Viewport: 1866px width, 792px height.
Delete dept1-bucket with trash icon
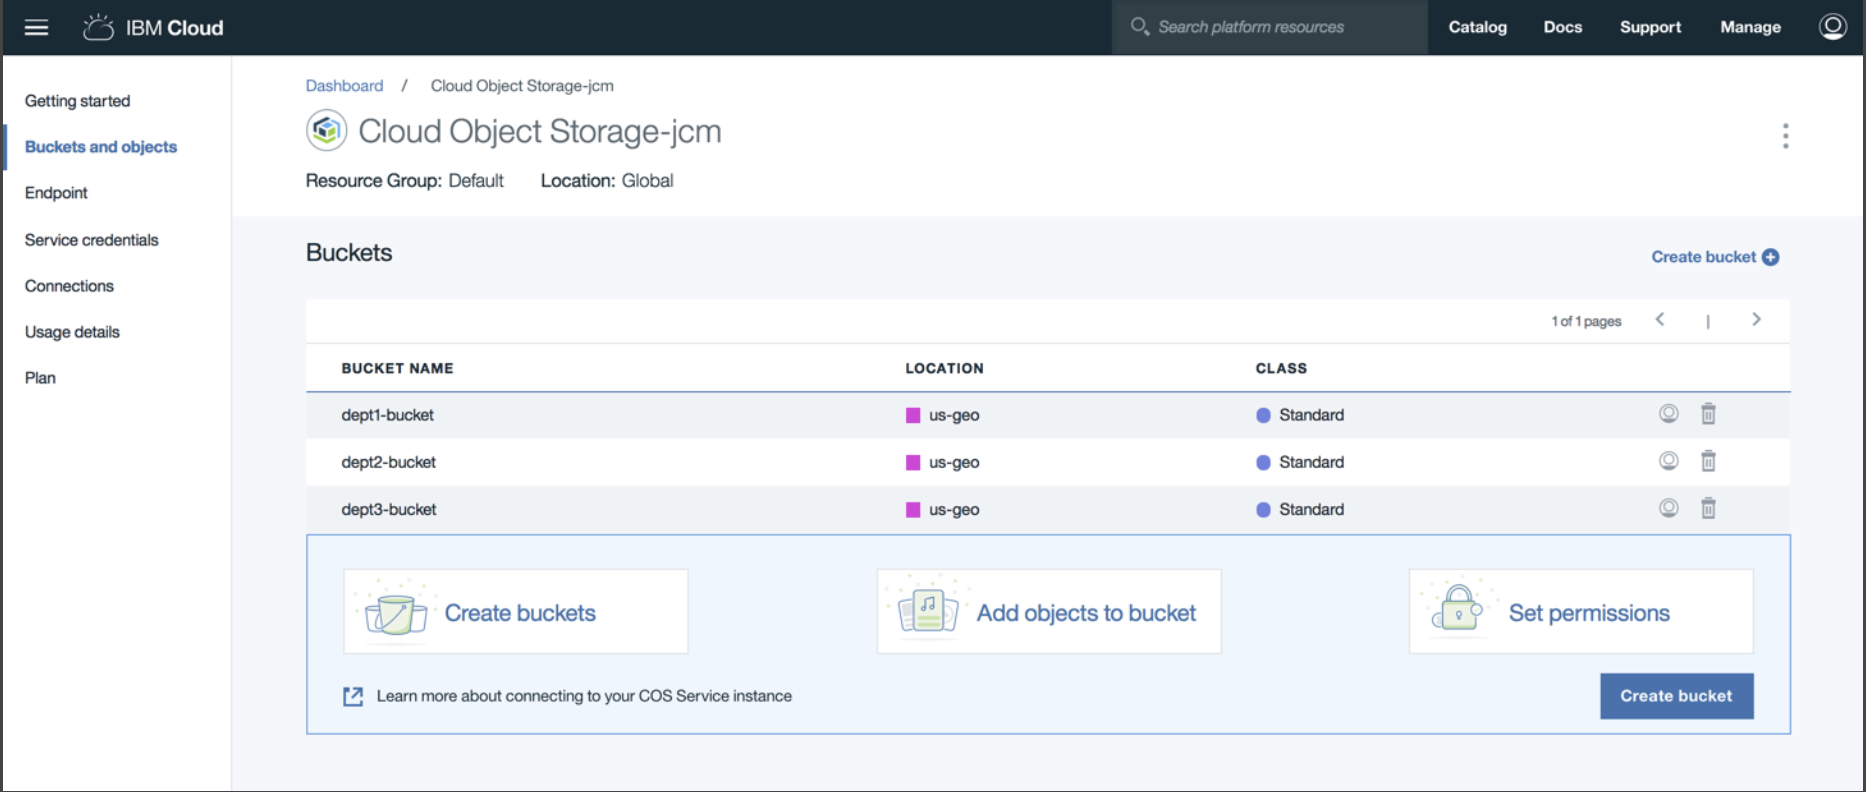coord(1708,413)
